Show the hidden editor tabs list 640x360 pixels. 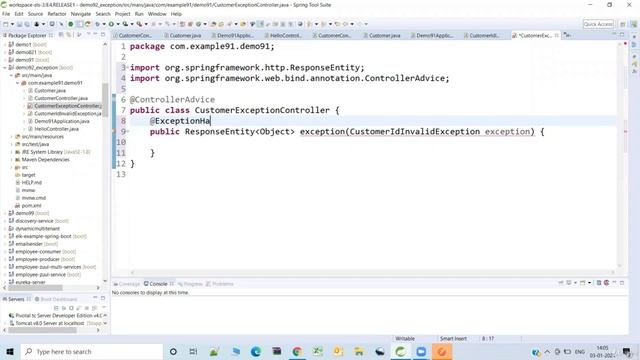click(x=568, y=35)
